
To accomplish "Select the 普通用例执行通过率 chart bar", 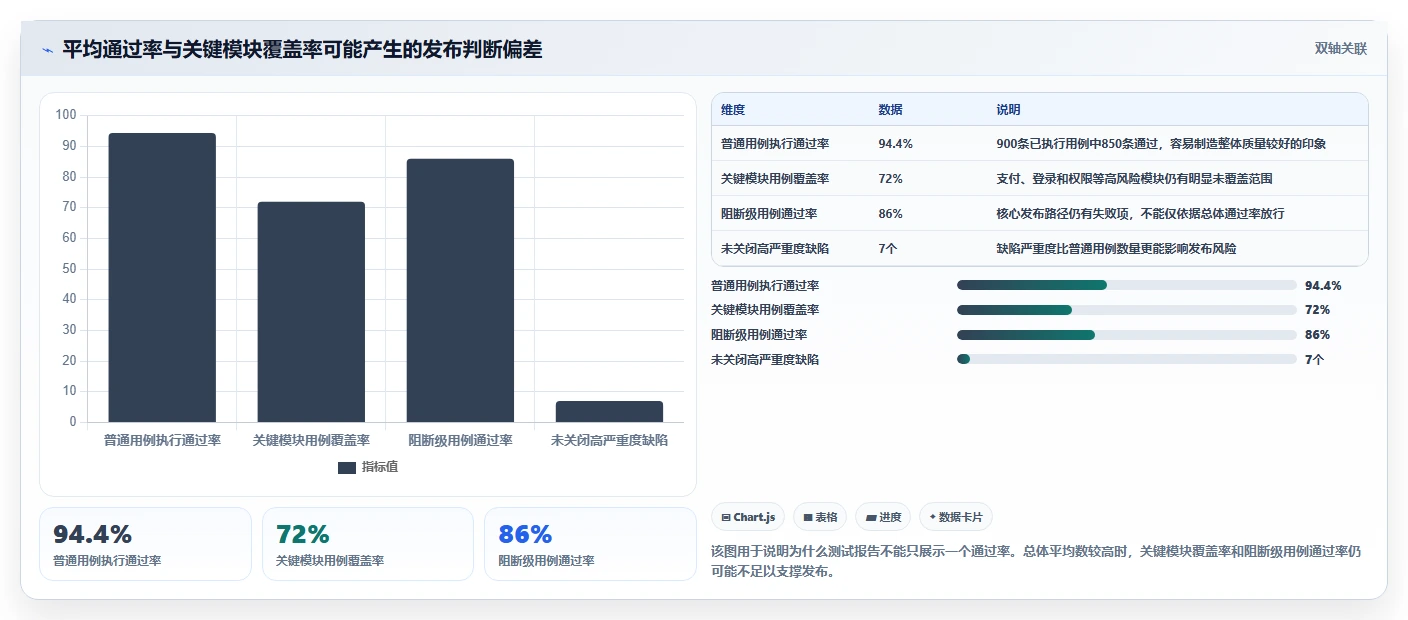I will pyautogui.click(x=162, y=278).
